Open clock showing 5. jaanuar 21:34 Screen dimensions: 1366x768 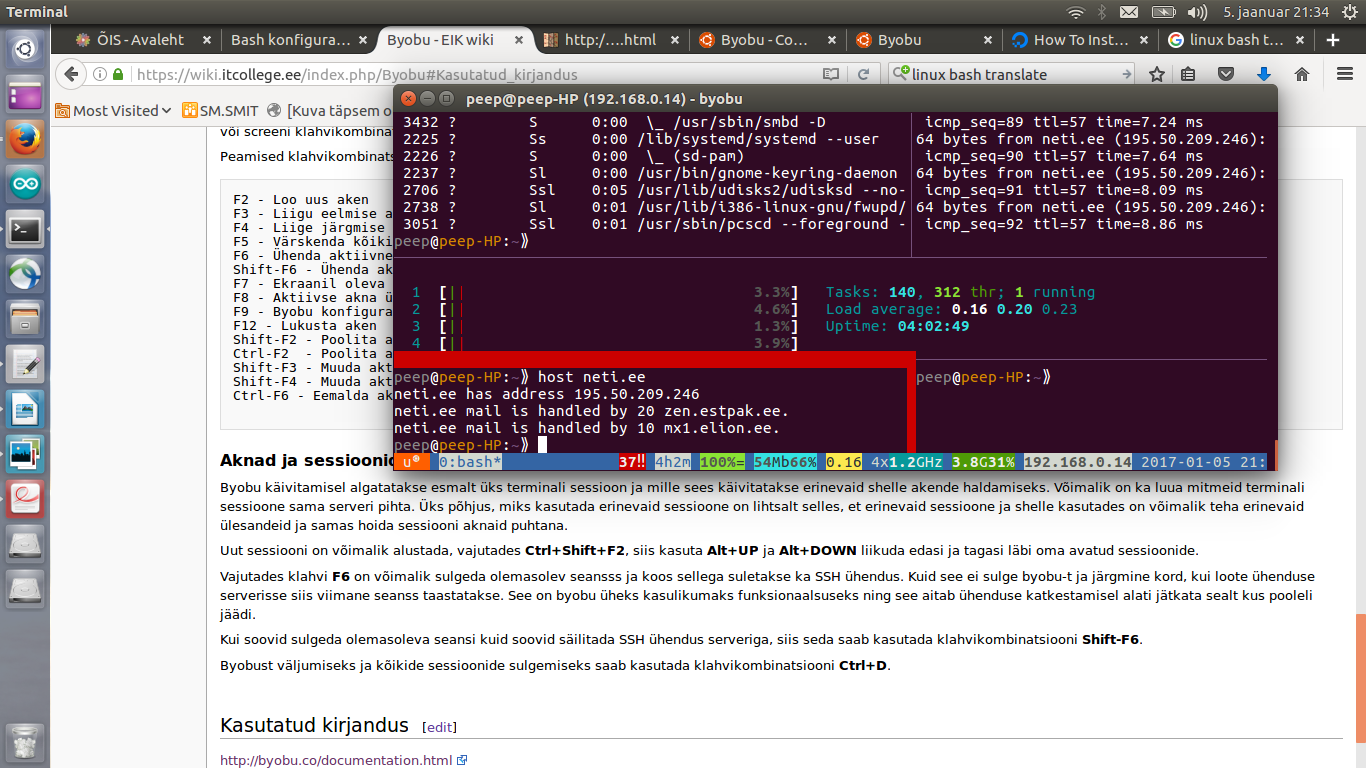coord(1276,12)
